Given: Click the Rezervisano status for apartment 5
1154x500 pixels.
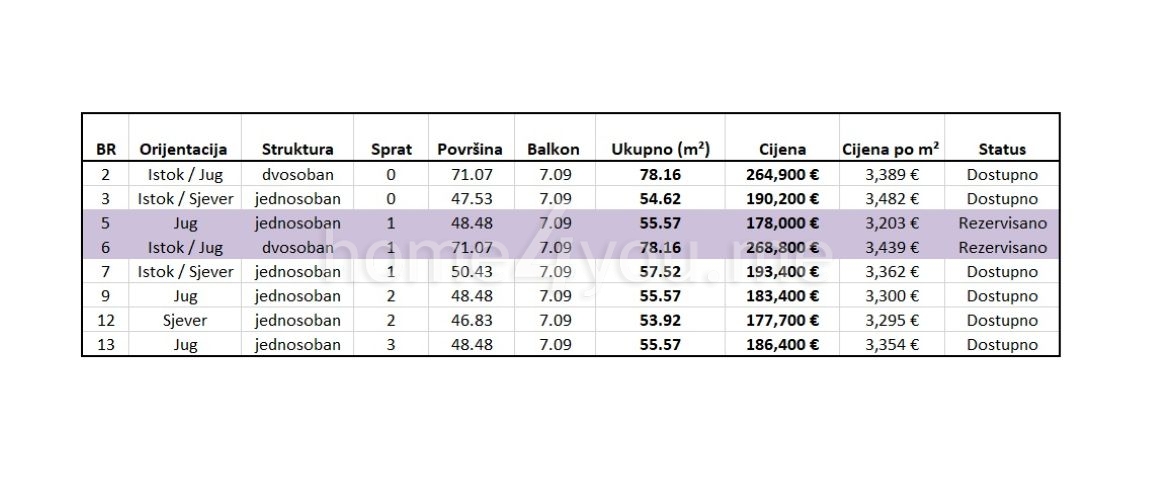Looking at the screenshot, I should click(x=1002, y=223).
